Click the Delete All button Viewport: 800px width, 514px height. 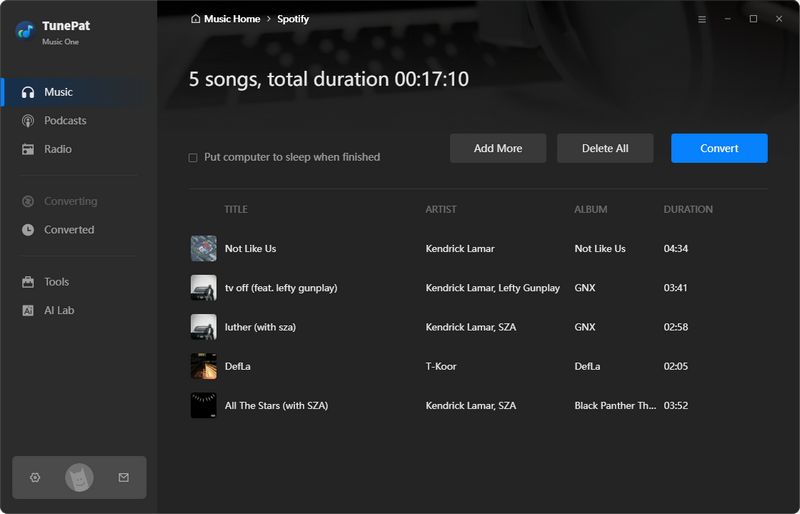point(605,148)
